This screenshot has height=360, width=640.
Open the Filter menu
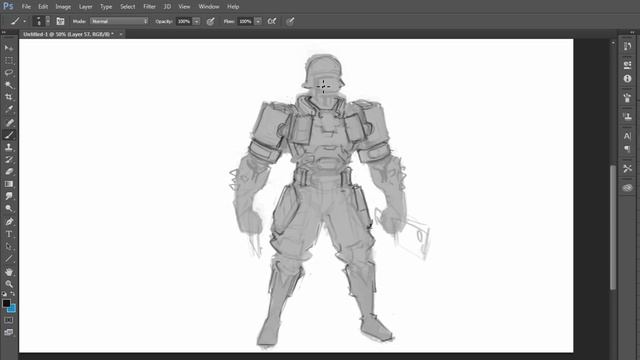pyautogui.click(x=149, y=7)
